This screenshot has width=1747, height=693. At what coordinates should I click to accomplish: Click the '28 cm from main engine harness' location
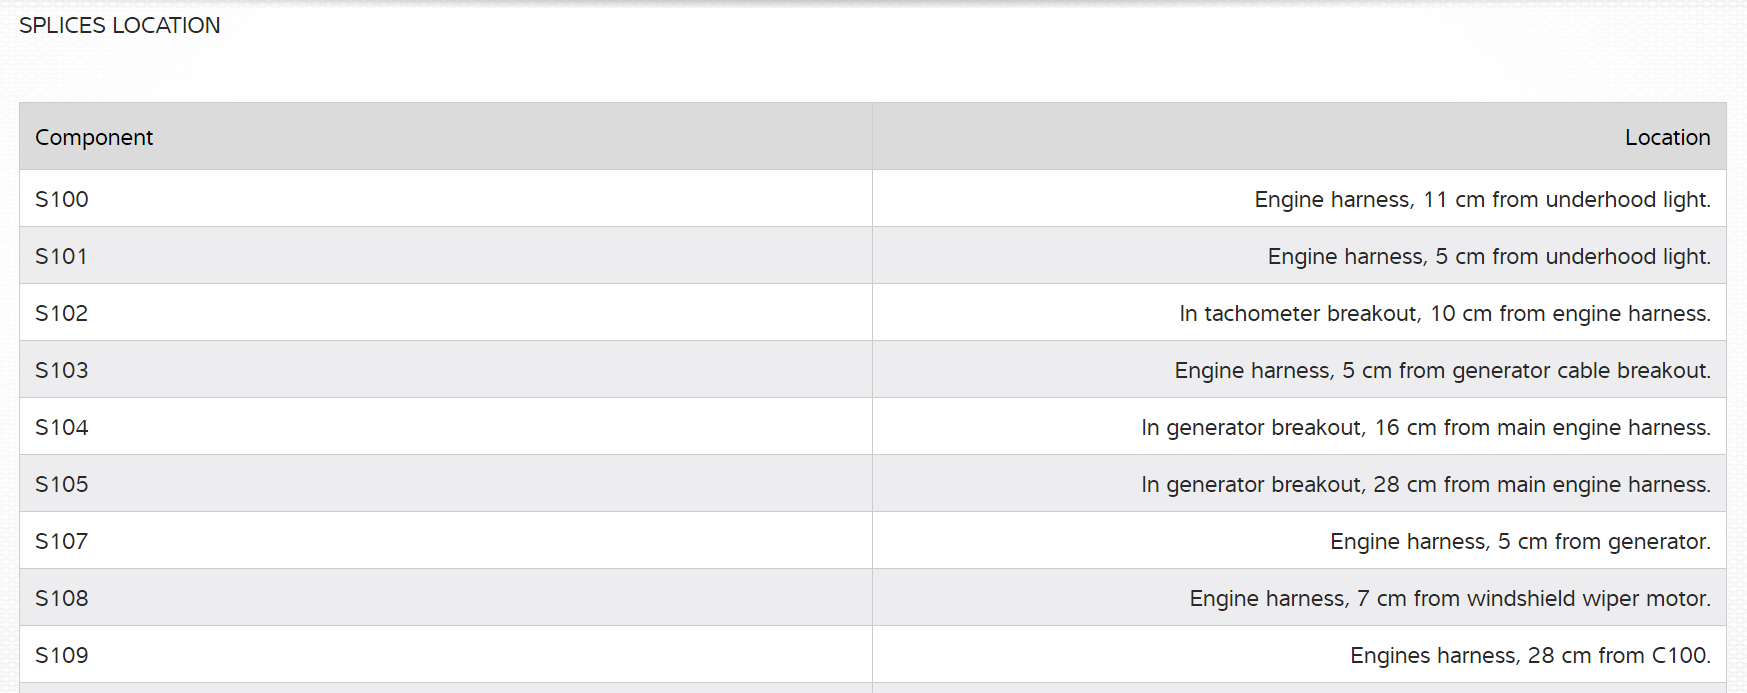click(1541, 484)
